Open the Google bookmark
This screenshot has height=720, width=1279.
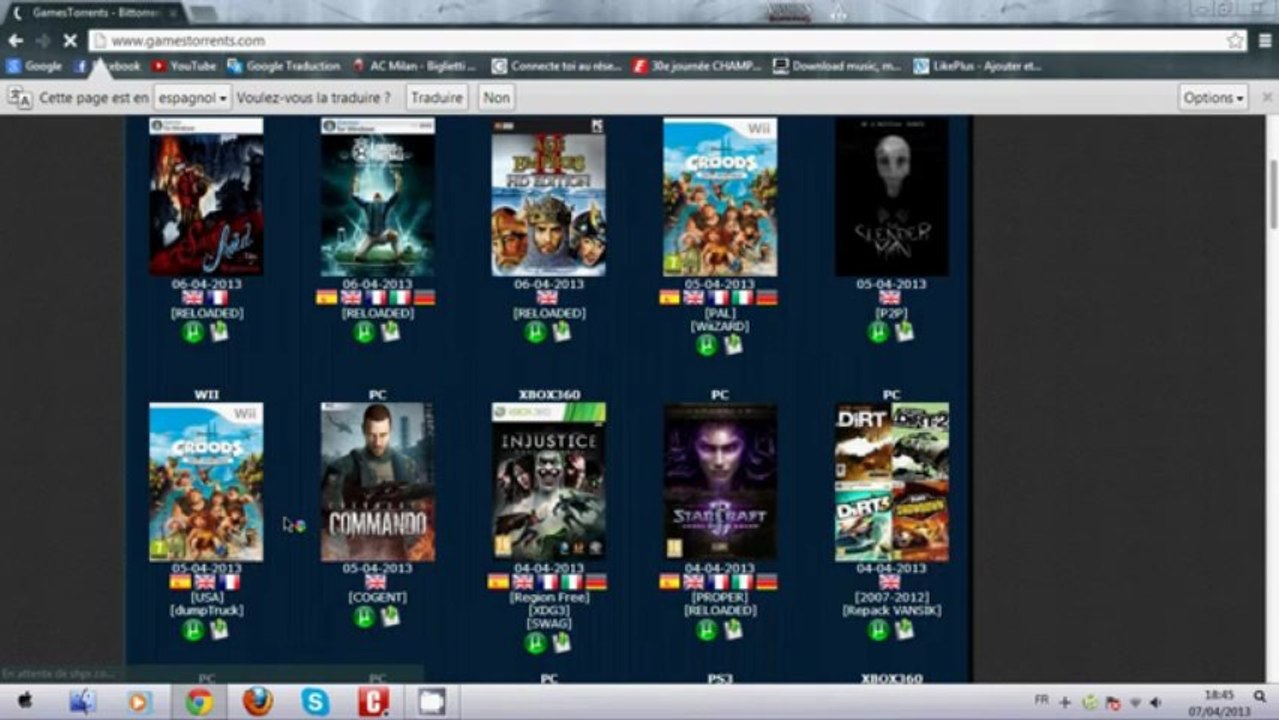coord(34,66)
